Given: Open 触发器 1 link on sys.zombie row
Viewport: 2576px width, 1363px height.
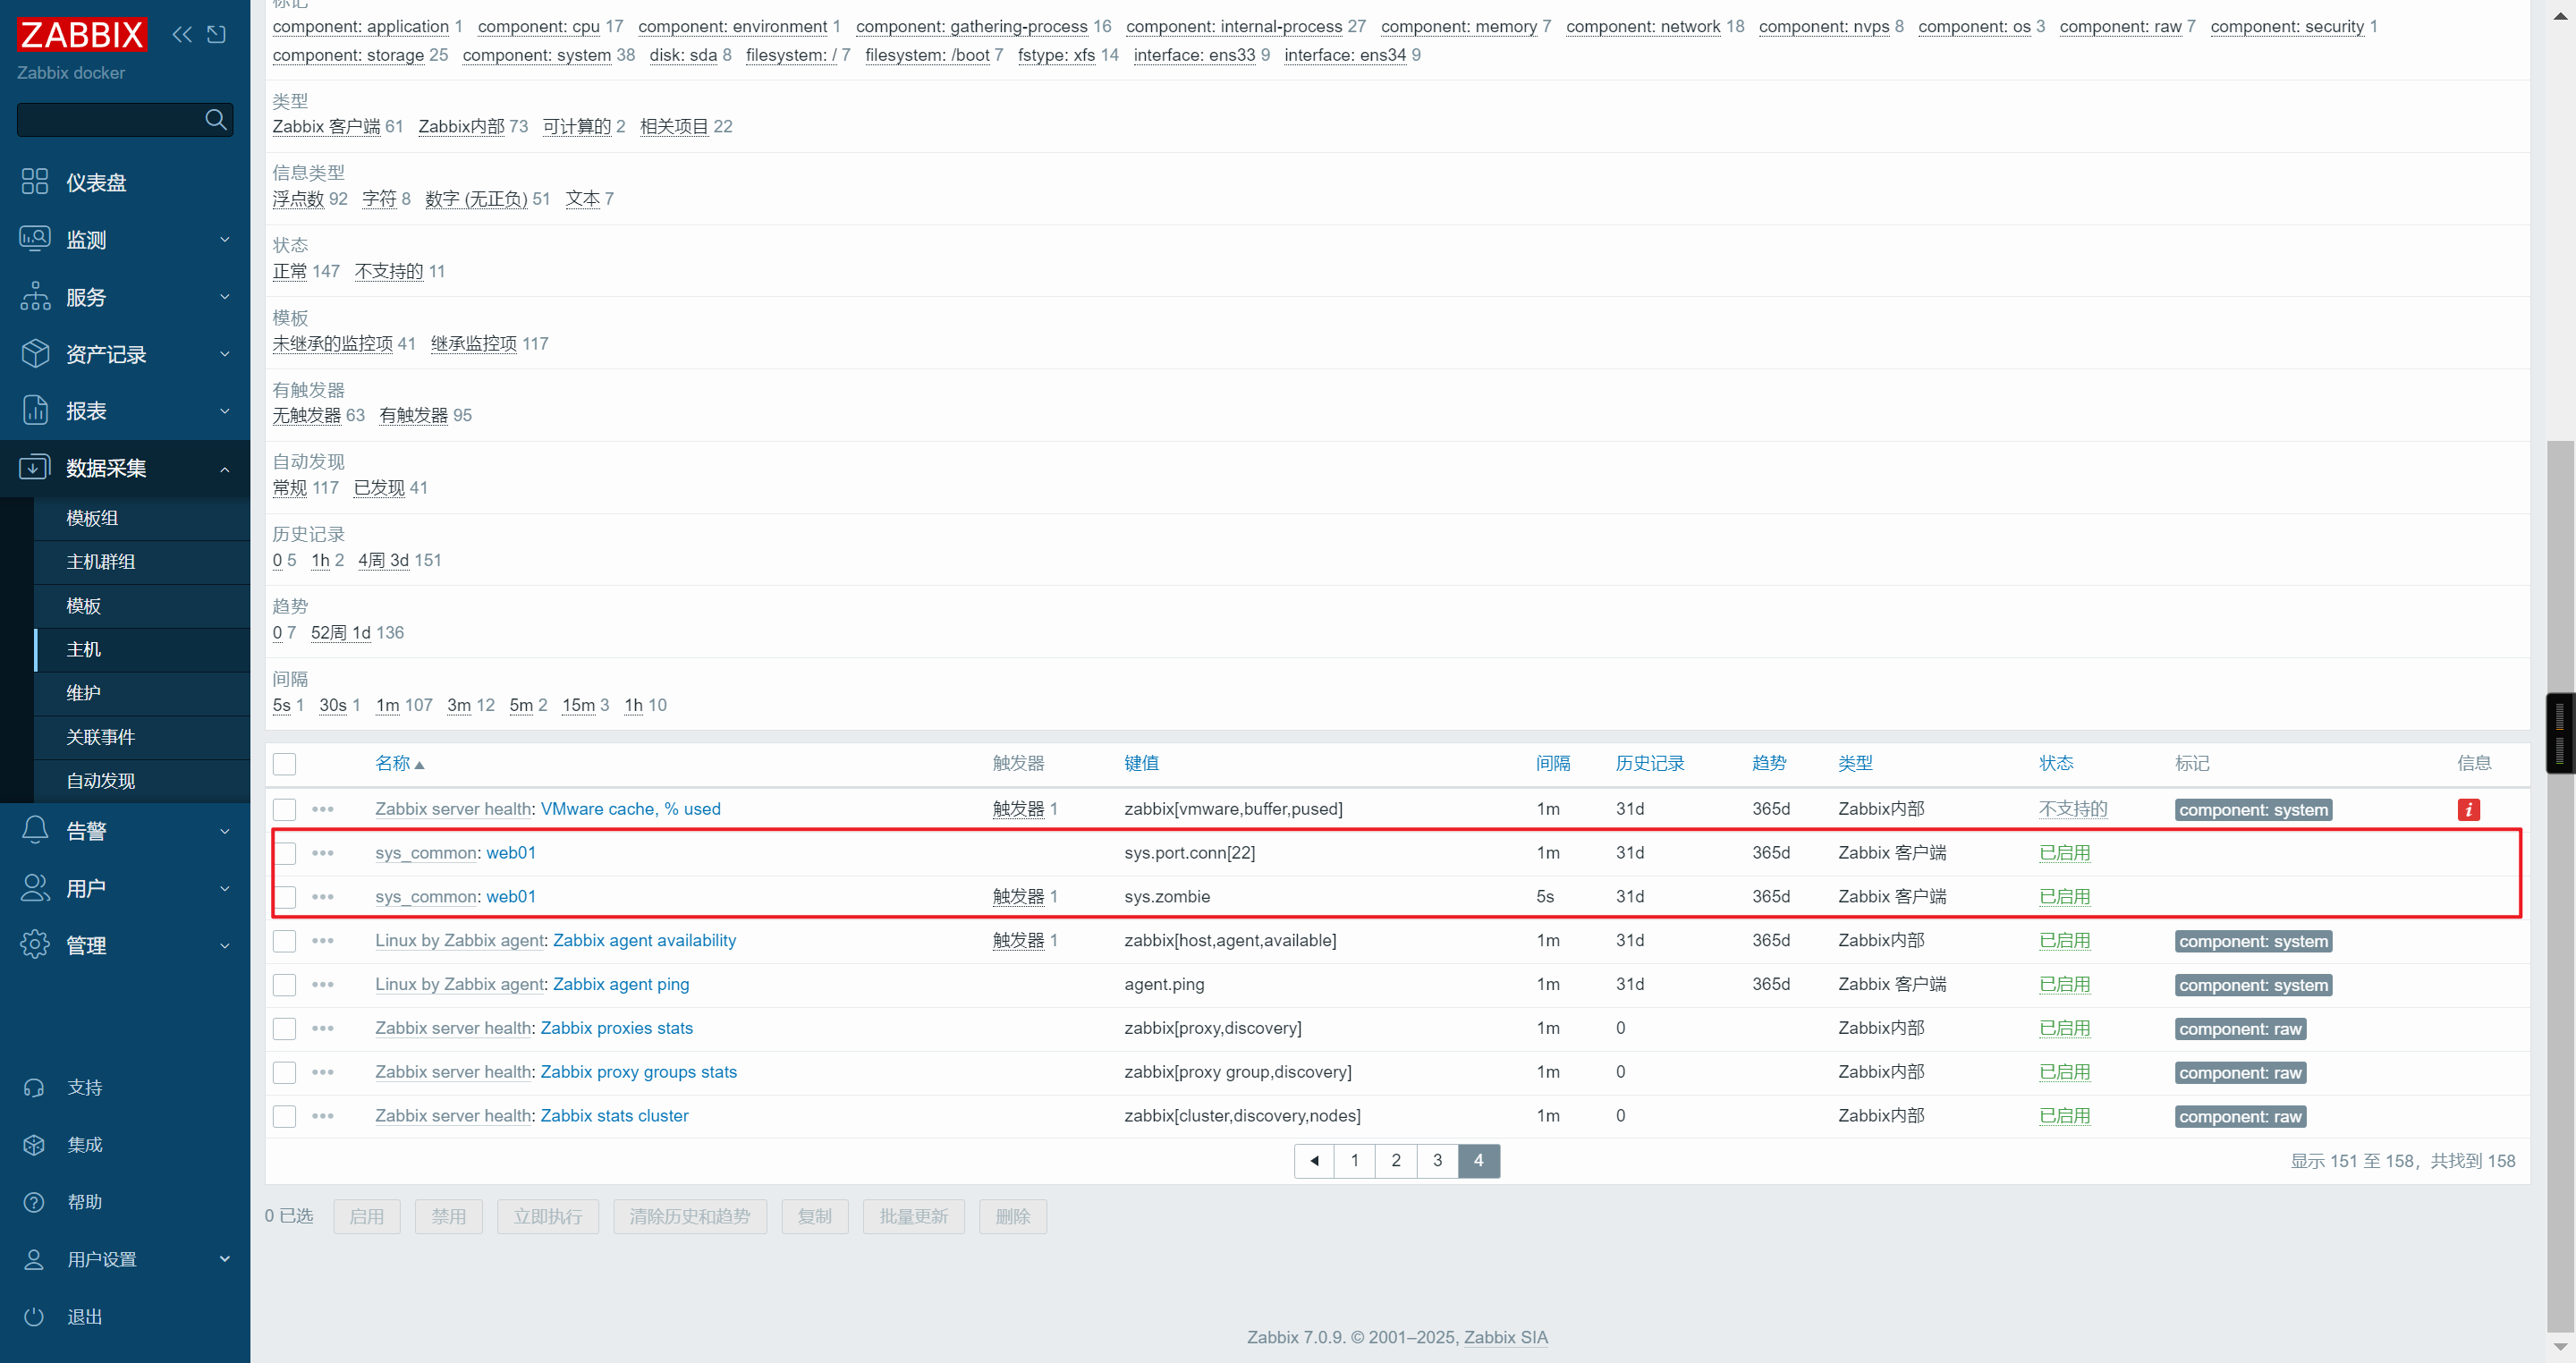Looking at the screenshot, I should 1024,896.
